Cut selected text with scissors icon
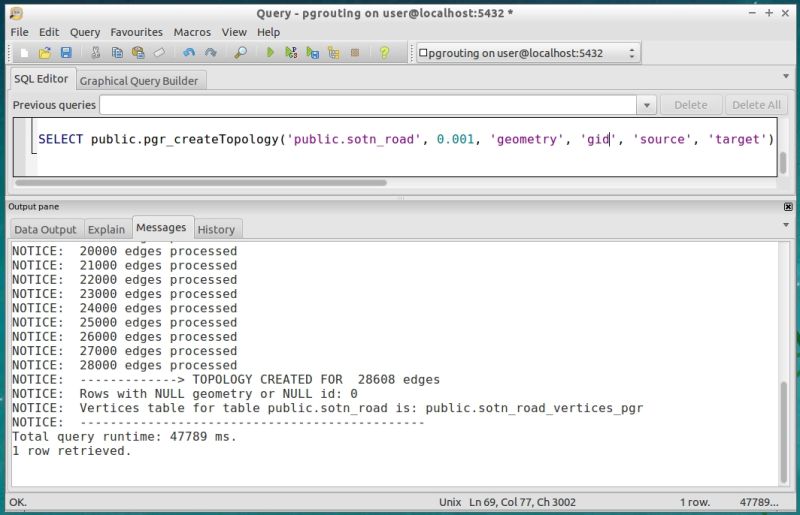 [95, 53]
